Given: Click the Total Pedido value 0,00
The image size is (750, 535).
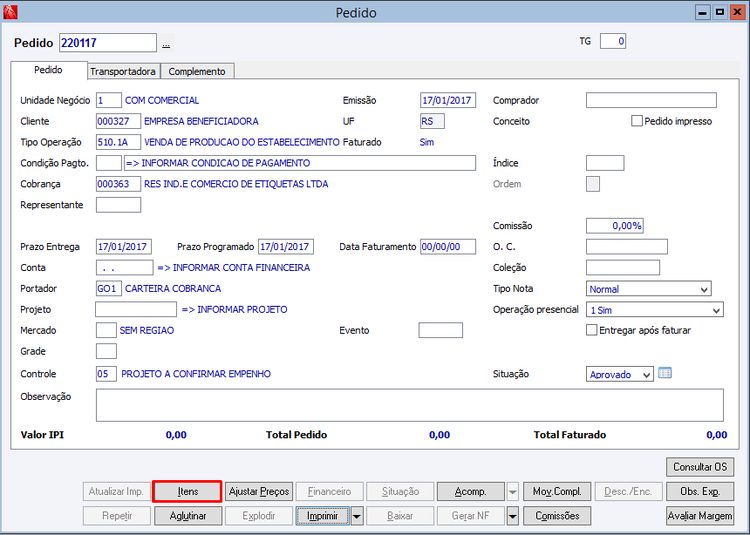Looking at the screenshot, I should coord(439,435).
